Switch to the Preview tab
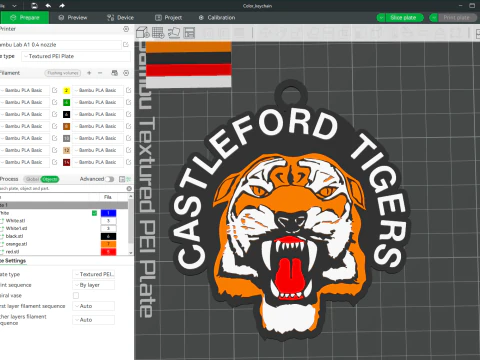This screenshot has height=360, width=480. coord(73,18)
